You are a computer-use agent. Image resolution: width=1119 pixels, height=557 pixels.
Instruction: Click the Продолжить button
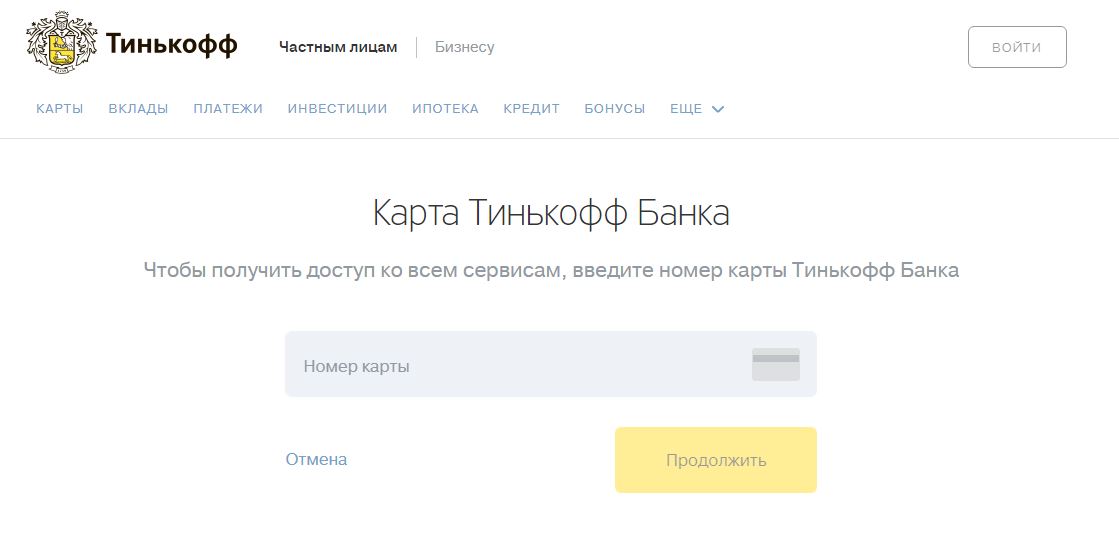pos(716,460)
